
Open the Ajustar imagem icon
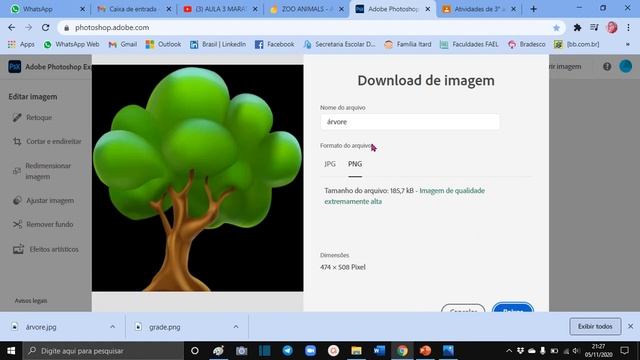click(x=17, y=200)
